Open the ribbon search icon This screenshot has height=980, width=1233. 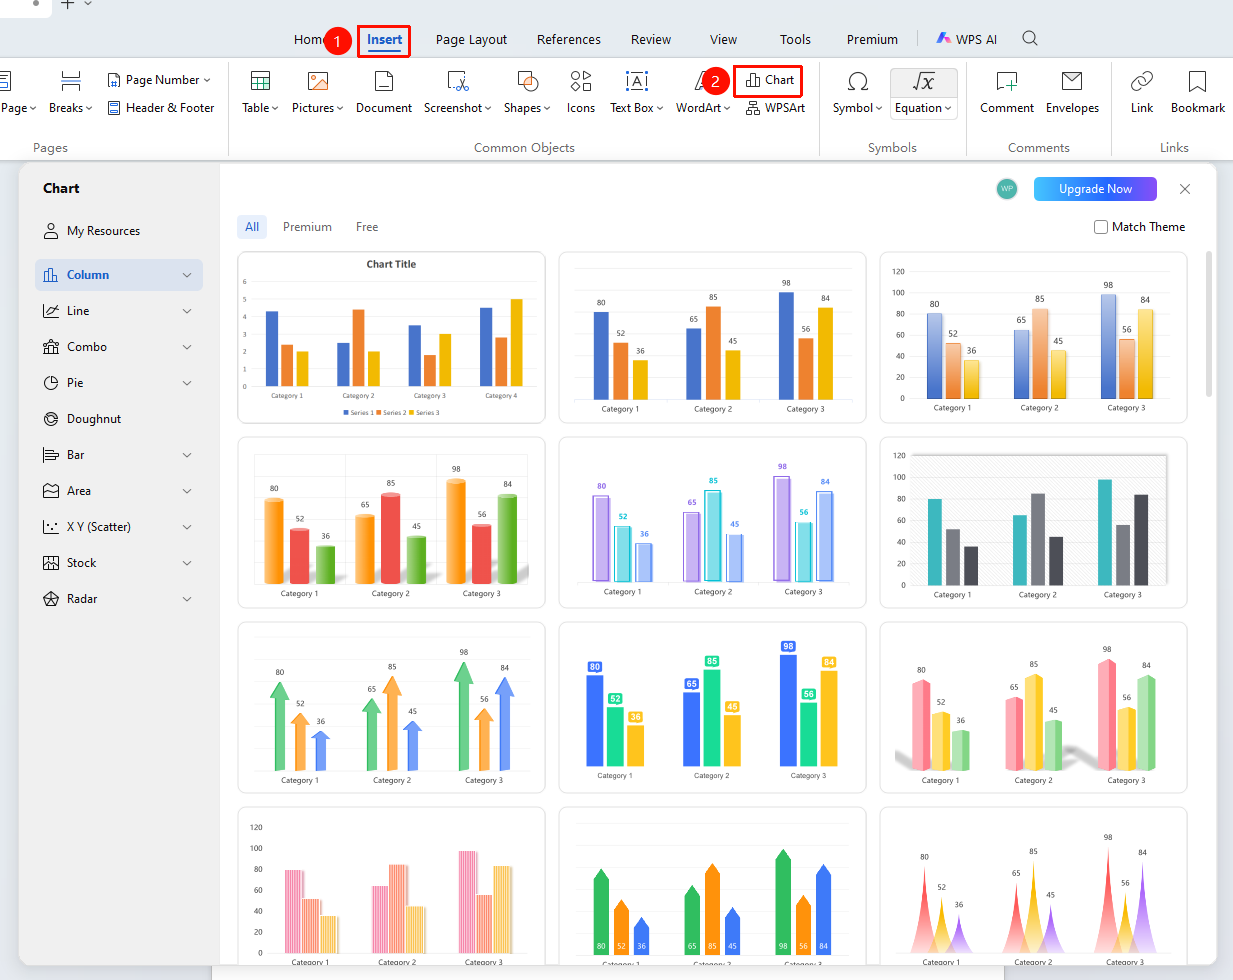coord(1030,39)
